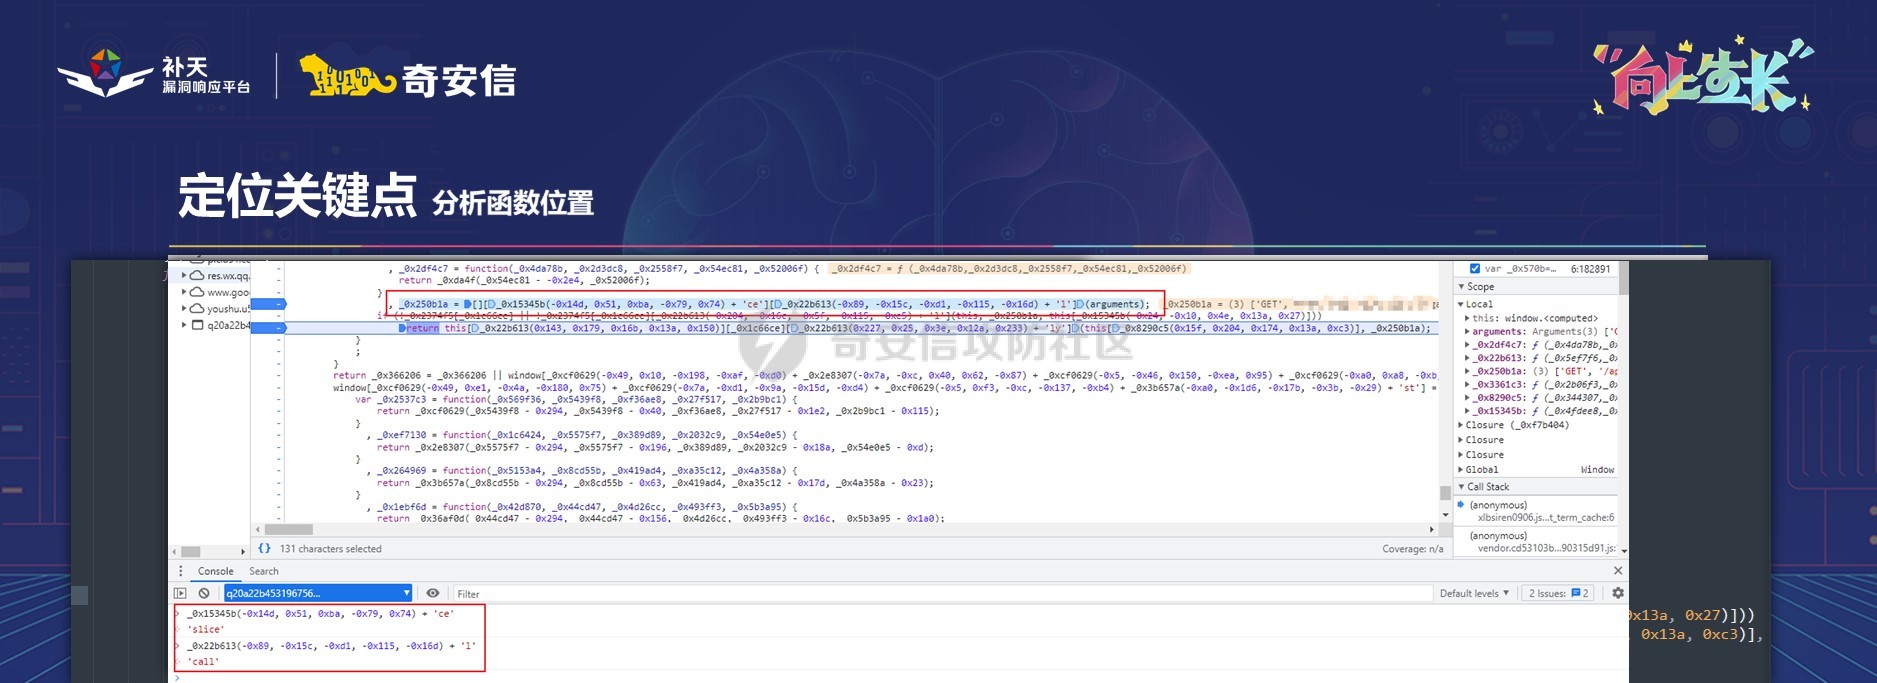
Task: Open console settings gear icon
Action: pyautogui.click(x=1618, y=593)
